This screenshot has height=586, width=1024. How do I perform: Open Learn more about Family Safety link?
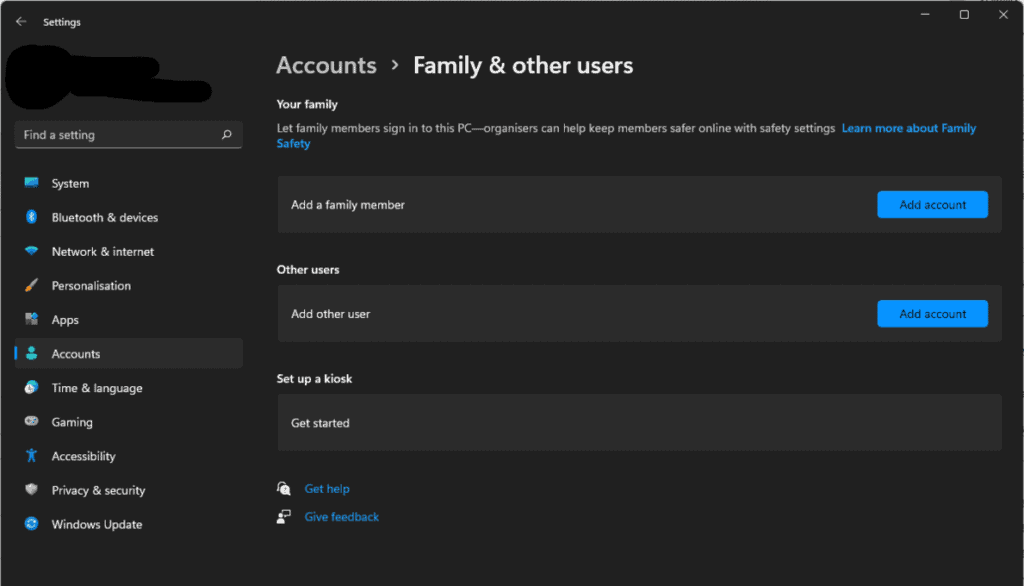[908, 128]
